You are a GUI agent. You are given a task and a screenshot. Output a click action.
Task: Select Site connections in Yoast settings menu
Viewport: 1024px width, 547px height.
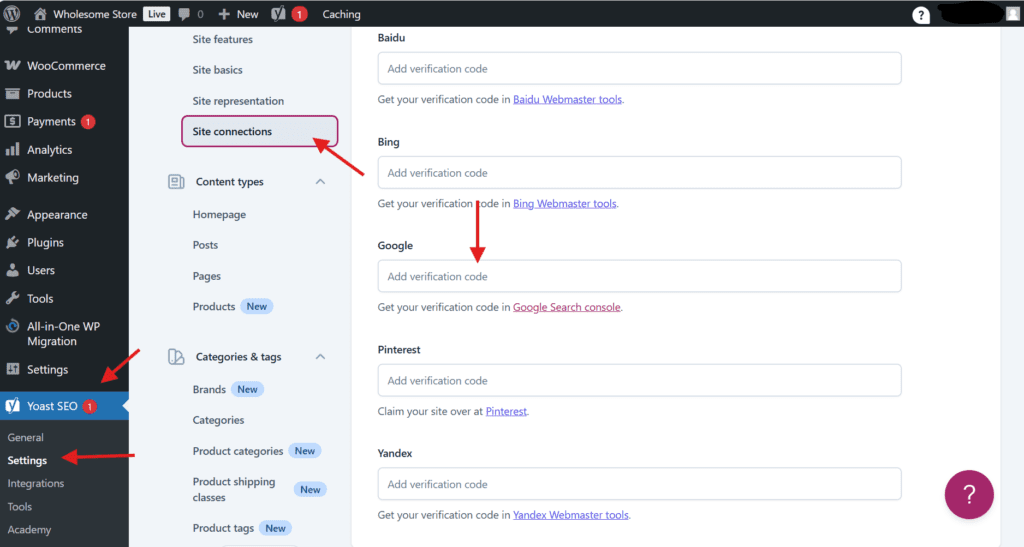[x=259, y=131]
